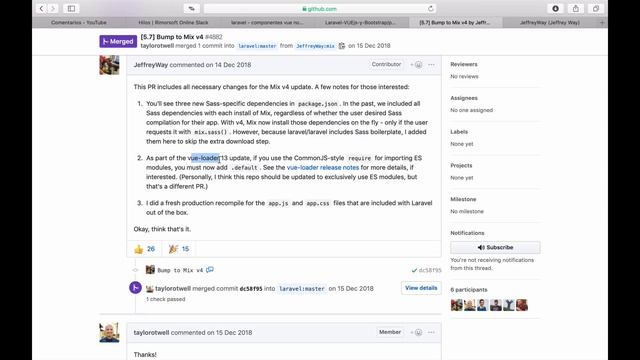Open options menu on JeffreyWay's comment
The height and width of the screenshot is (360, 640).
coord(431,64)
